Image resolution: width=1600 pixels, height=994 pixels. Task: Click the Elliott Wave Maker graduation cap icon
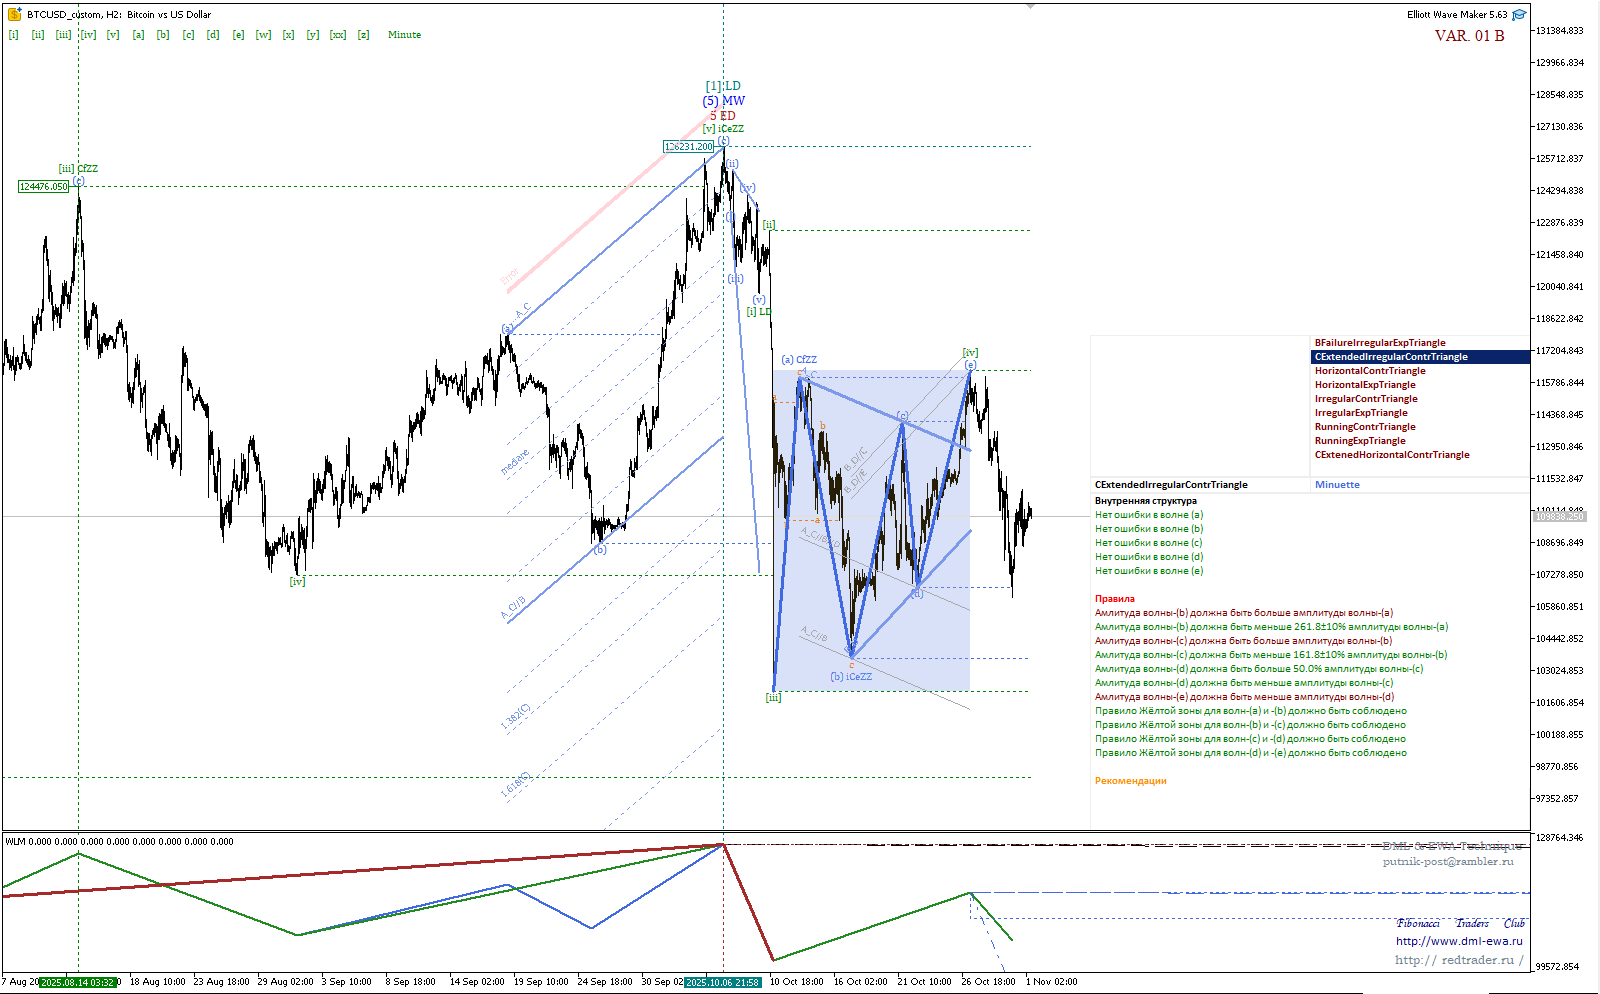coord(1519,14)
